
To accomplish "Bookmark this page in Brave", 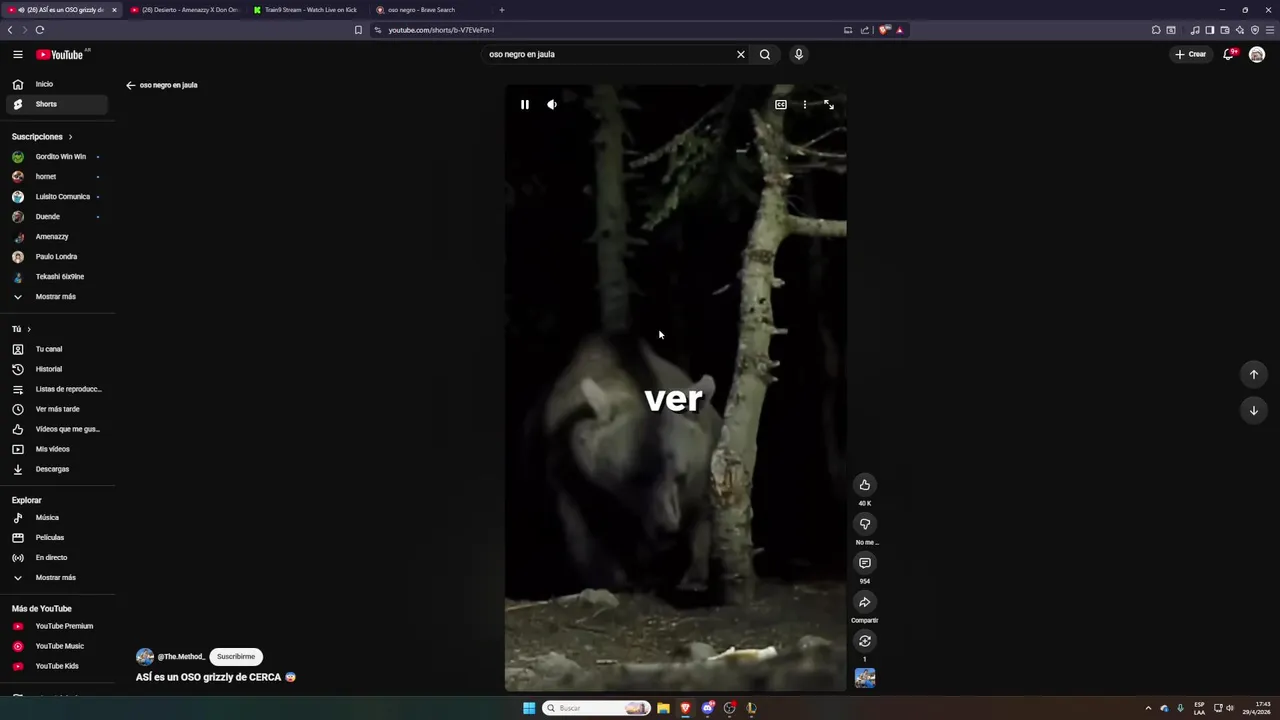I will pos(358,30).
